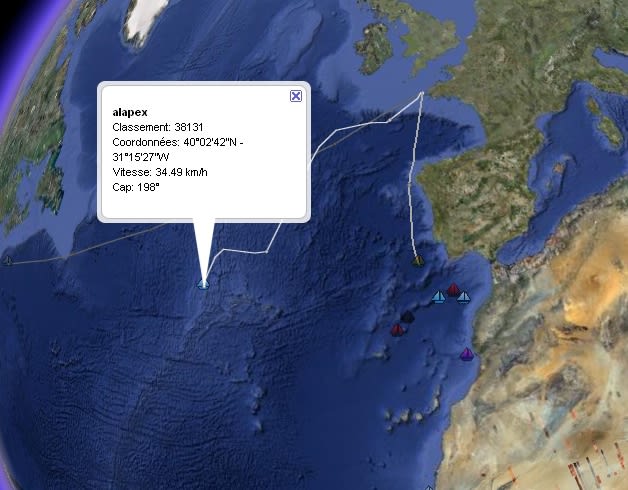Click the Cap 198° line

(136, 187)
